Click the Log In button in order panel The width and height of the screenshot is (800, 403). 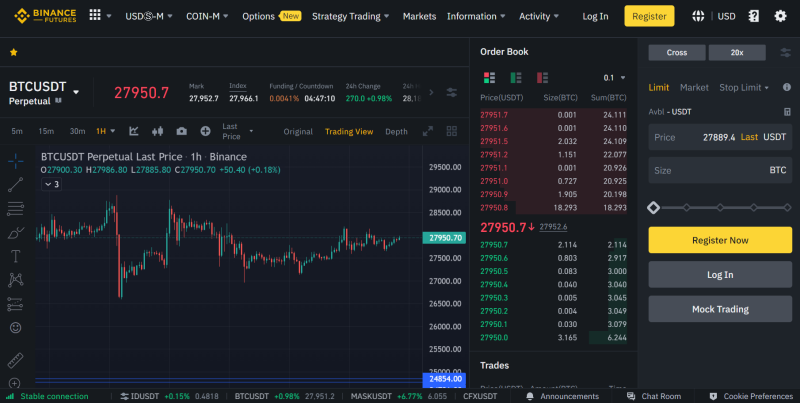[x=720, y=274]
